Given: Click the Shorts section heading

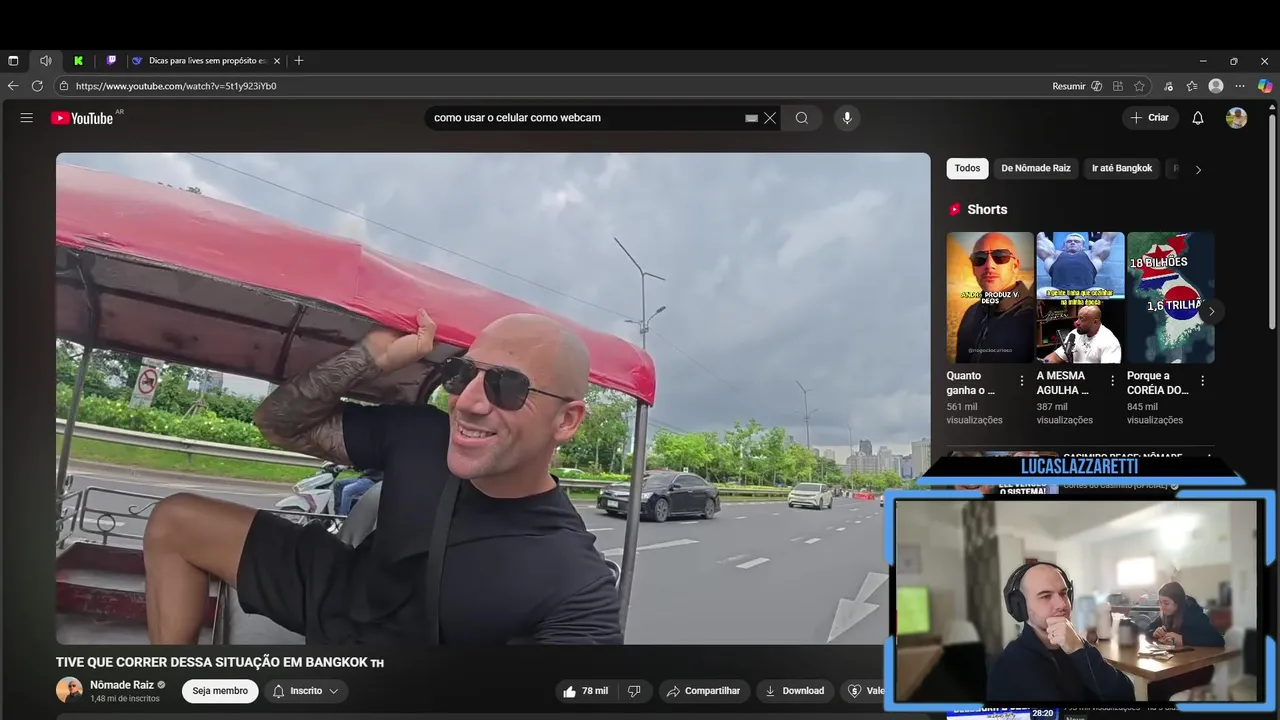Looking at the screenshot, I should pyautogui.click(x=987, y=210).
